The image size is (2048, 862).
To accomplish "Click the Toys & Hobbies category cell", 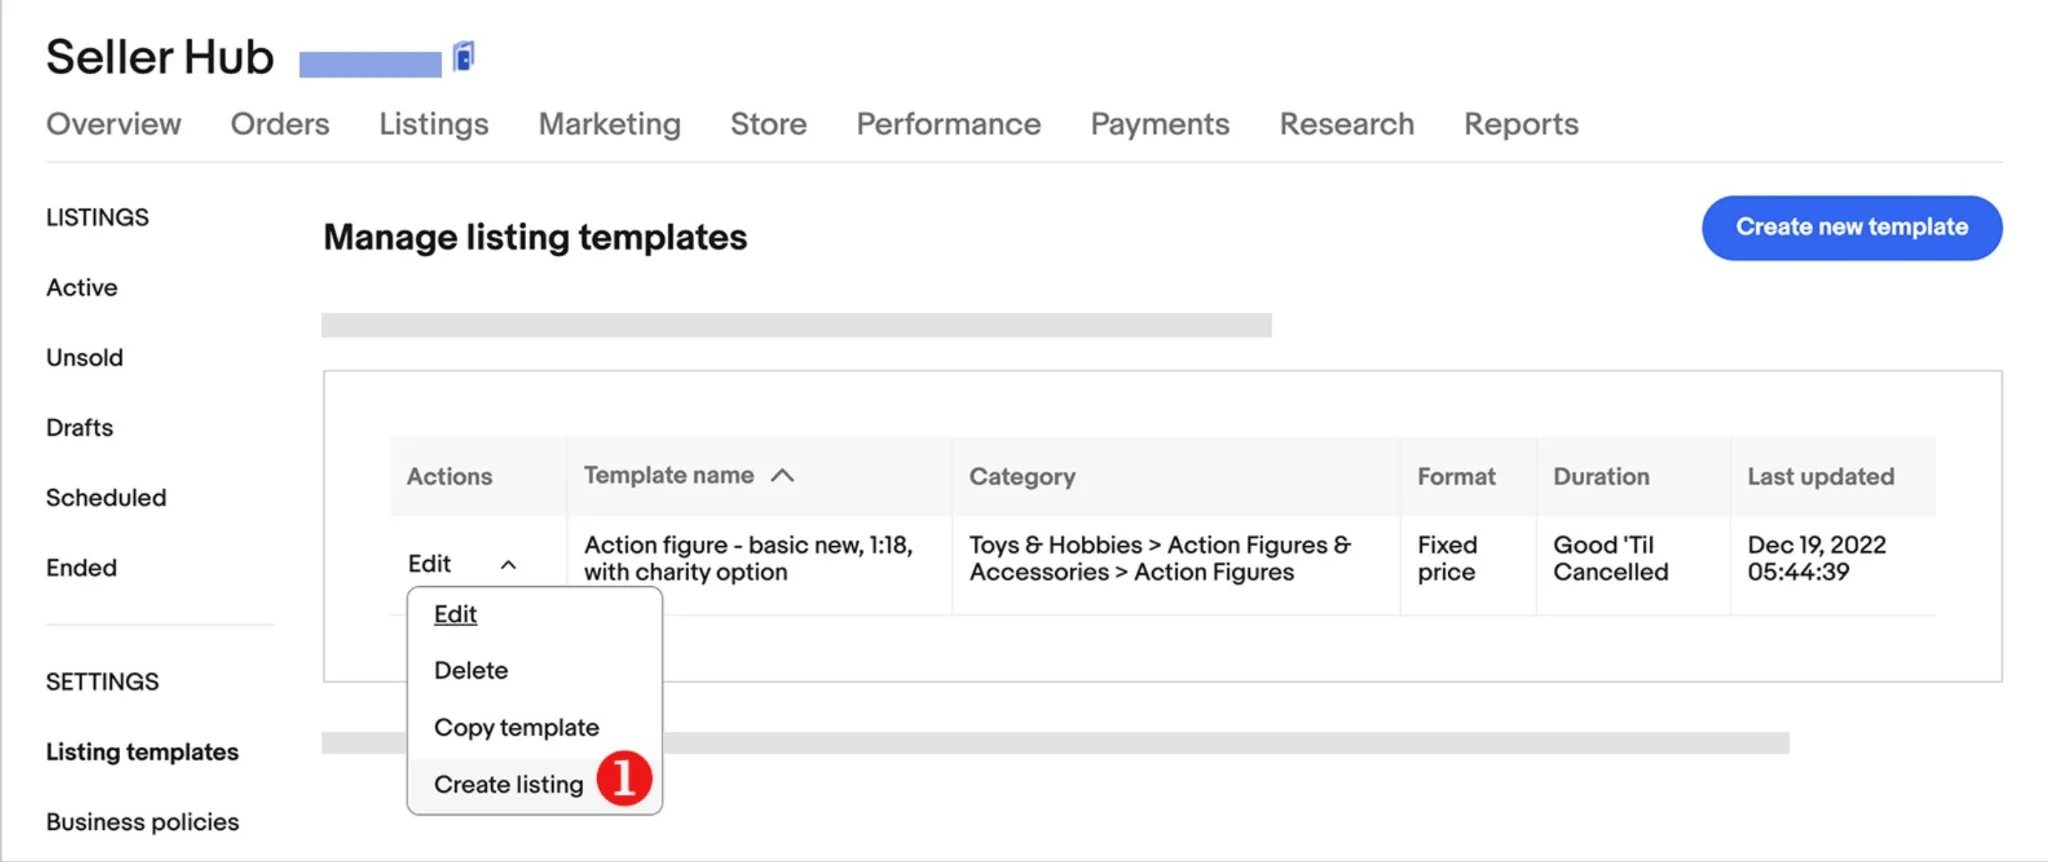I will coord(1160,558).
